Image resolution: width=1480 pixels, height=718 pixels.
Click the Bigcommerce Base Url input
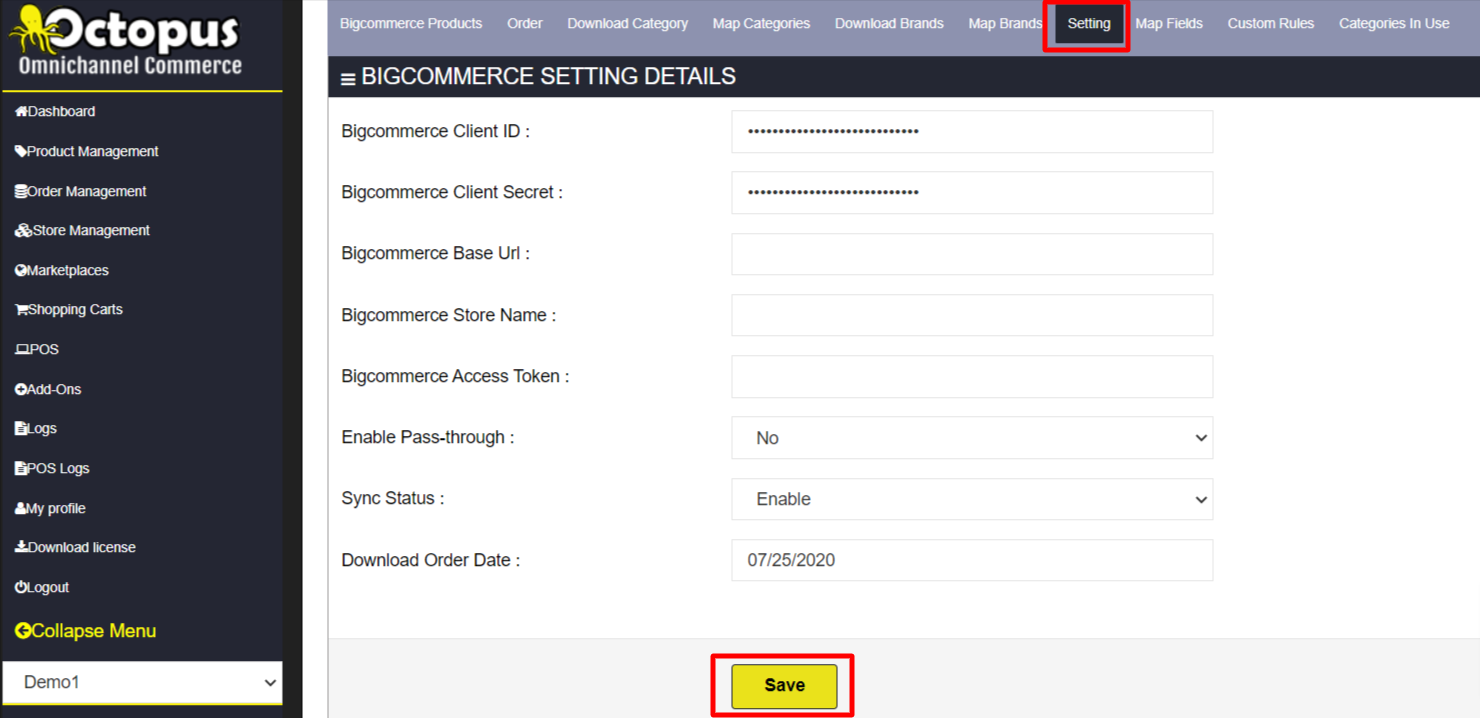click(972, 254)
